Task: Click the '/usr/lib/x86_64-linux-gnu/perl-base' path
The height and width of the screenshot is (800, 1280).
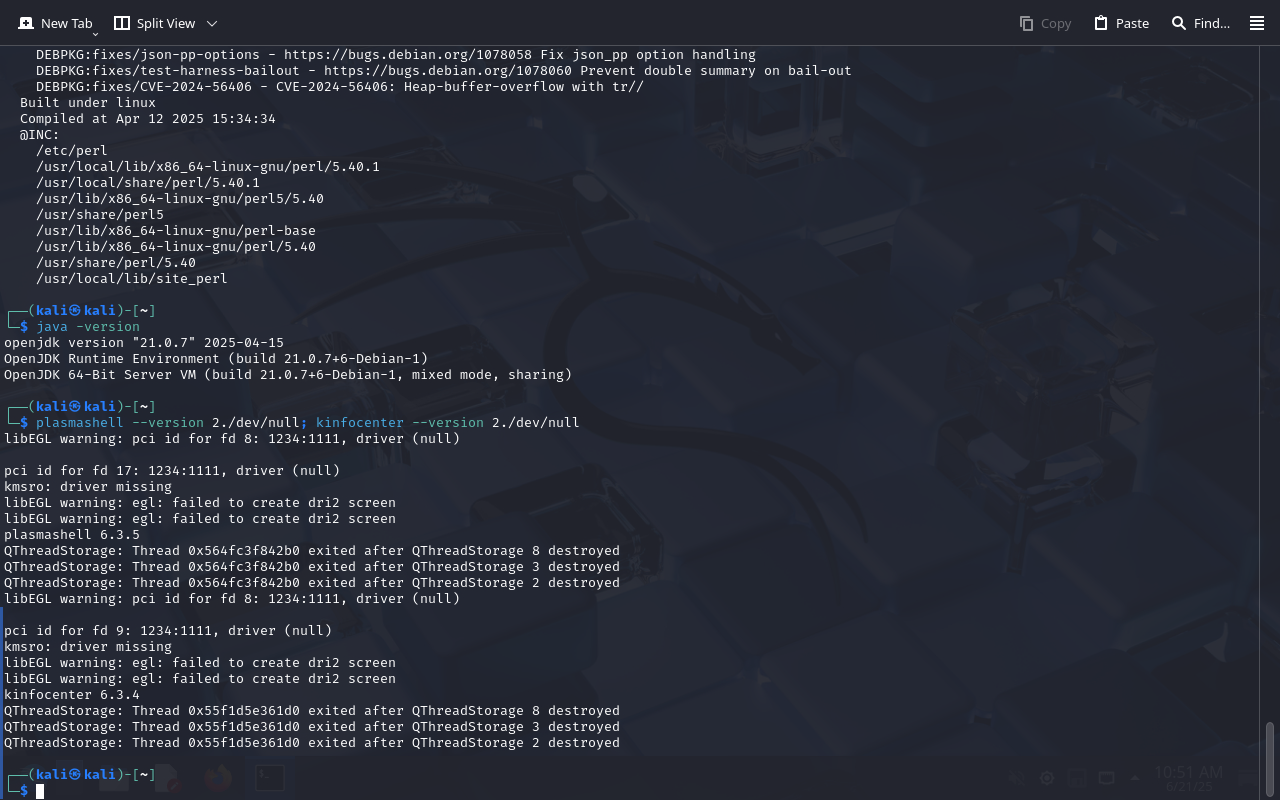Action: click(176, 231)
